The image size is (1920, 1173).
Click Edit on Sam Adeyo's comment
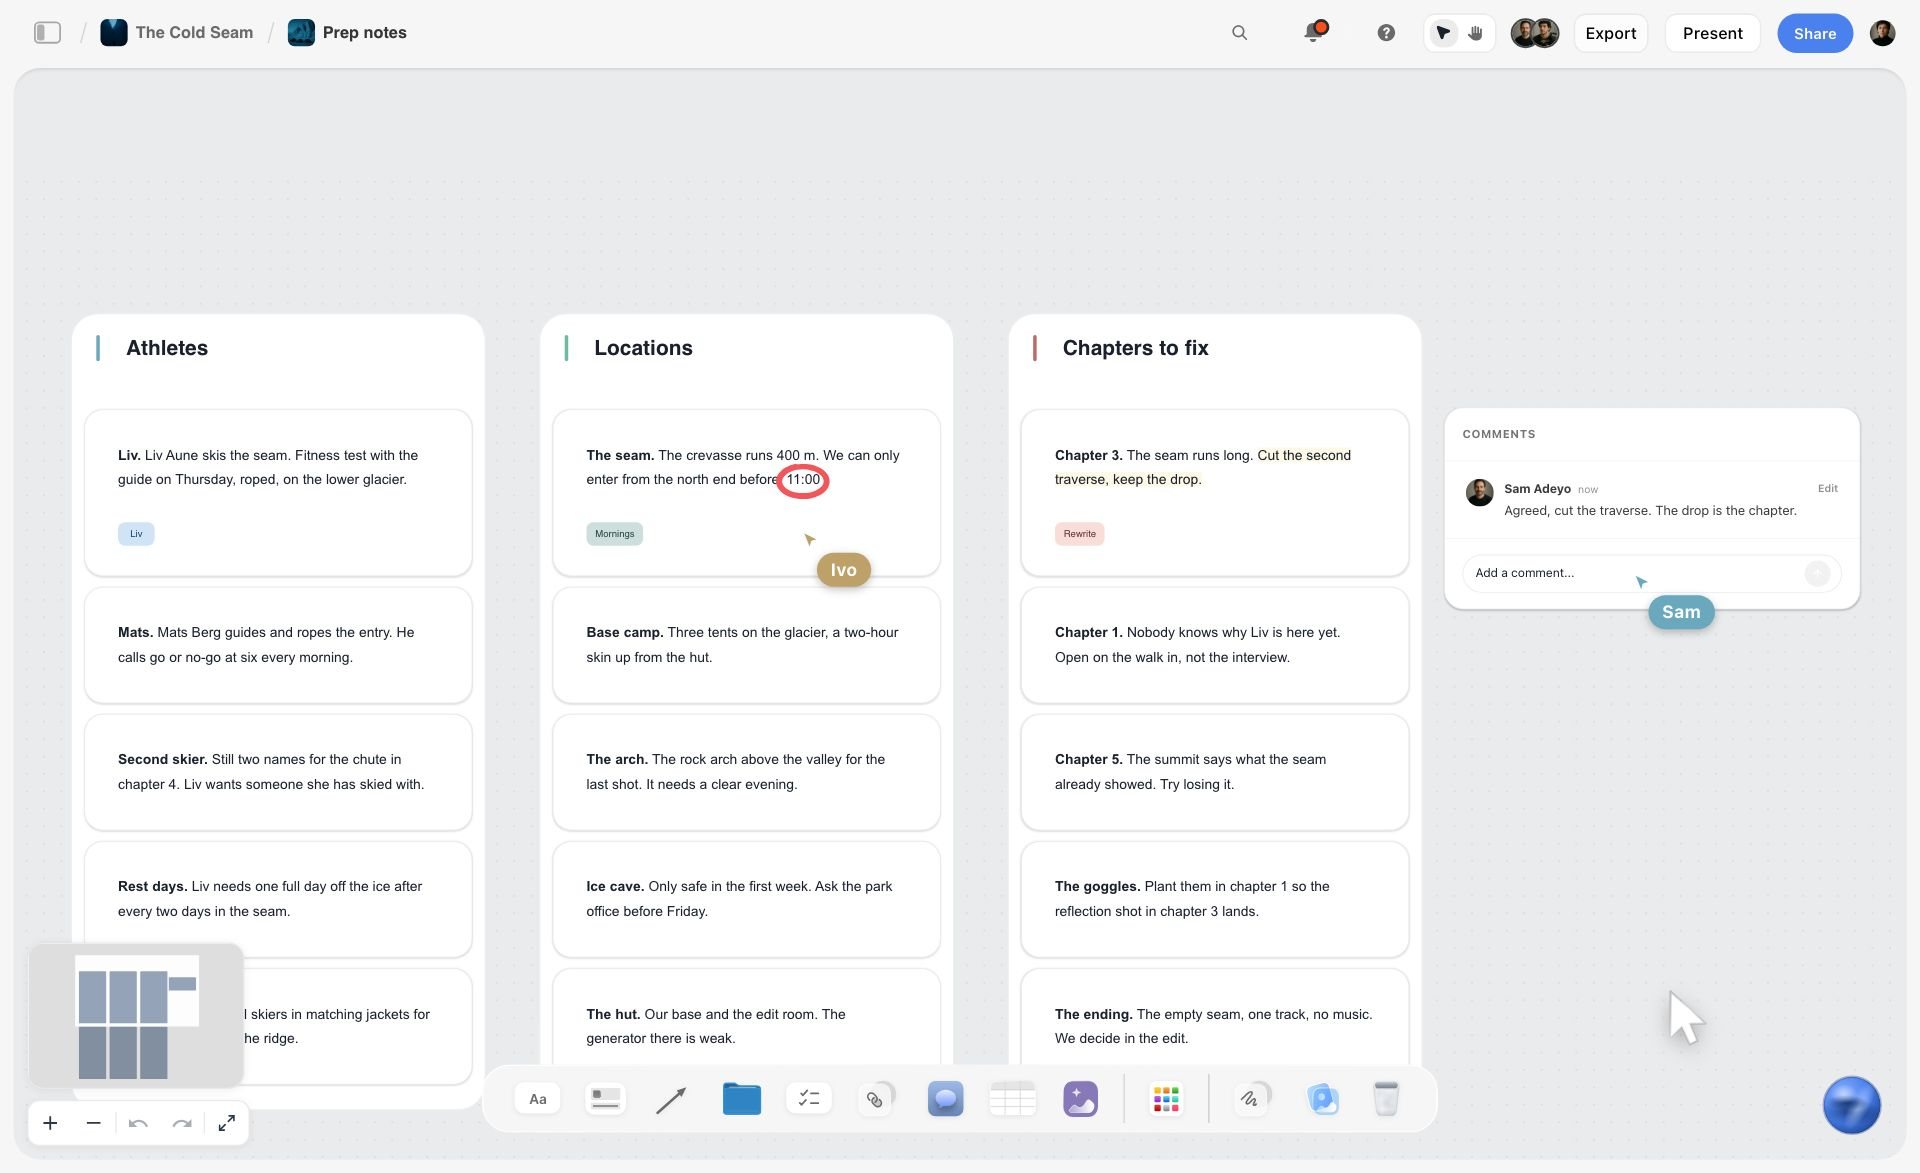coord(1827,488)
